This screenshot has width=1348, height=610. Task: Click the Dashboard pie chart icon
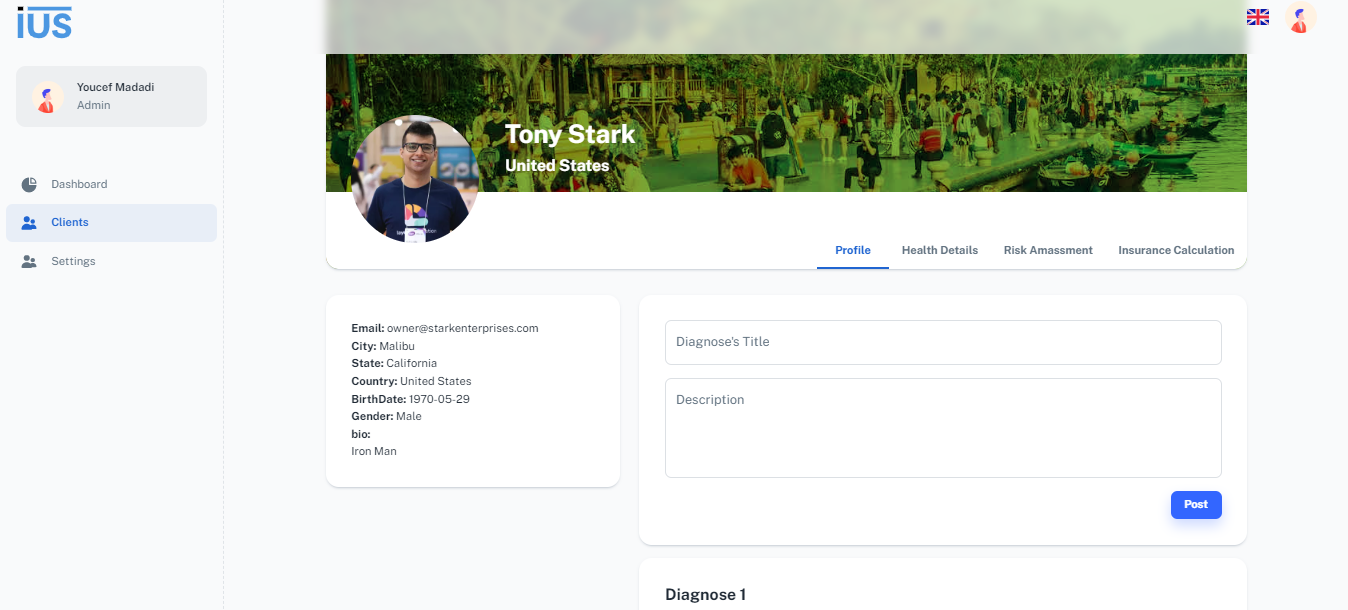(x=29, y=184)
